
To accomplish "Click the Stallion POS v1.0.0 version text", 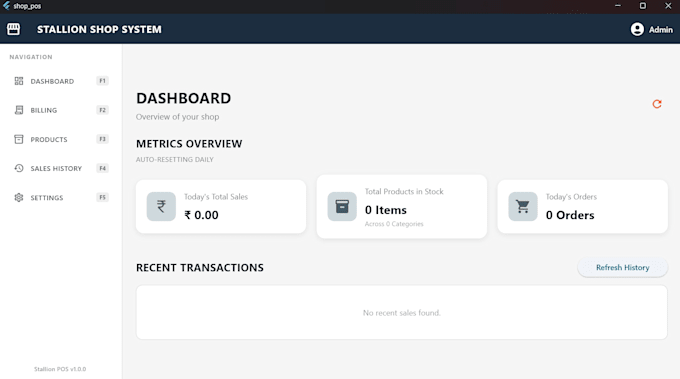I will point(60,369).
